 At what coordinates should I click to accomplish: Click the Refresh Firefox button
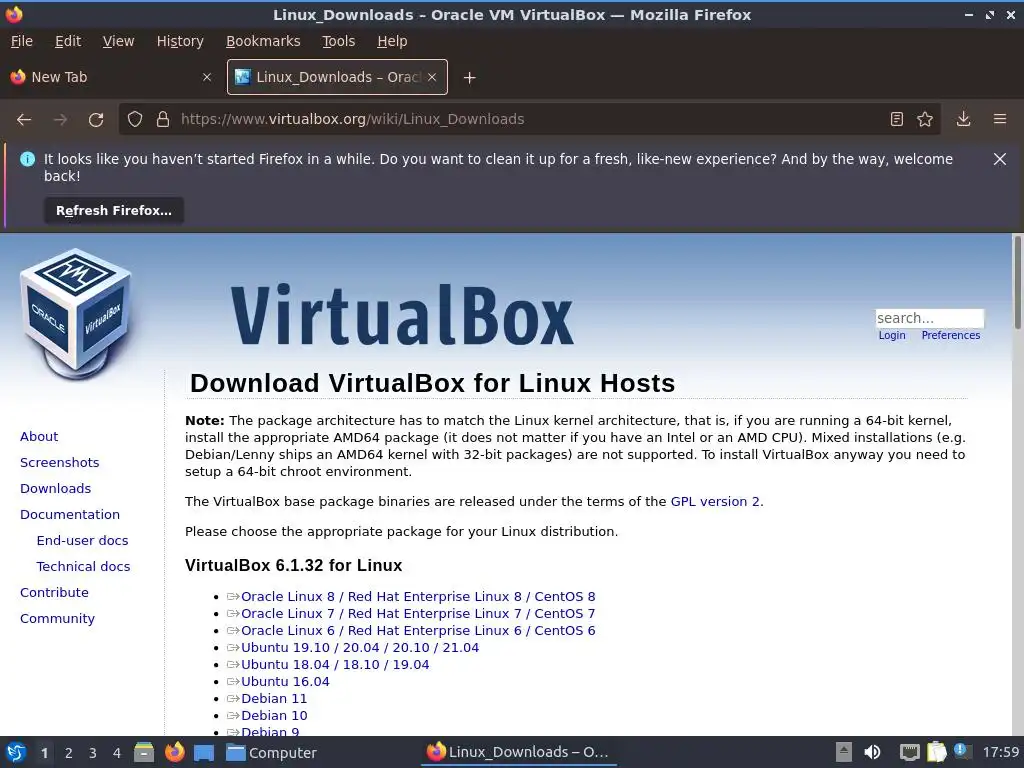(x=114, y=211)
